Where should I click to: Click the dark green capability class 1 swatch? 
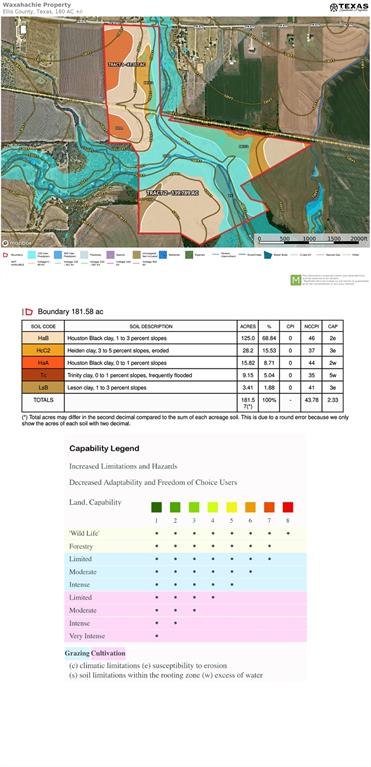(156, 507)
